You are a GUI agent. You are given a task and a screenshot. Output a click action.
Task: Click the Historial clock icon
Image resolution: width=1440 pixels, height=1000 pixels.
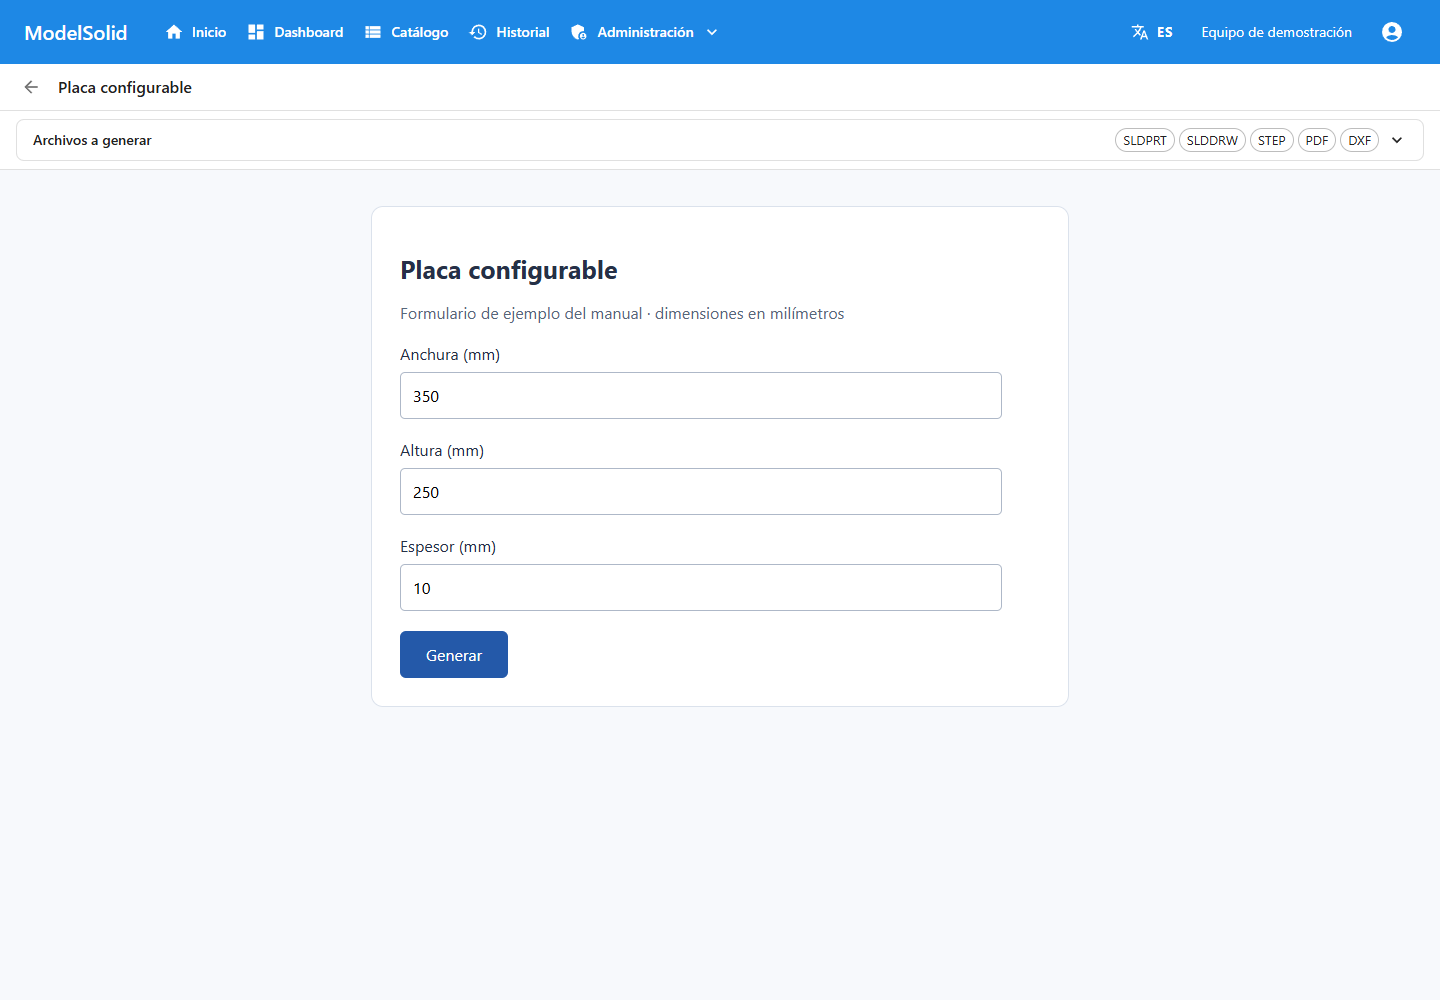click(478, 32)
